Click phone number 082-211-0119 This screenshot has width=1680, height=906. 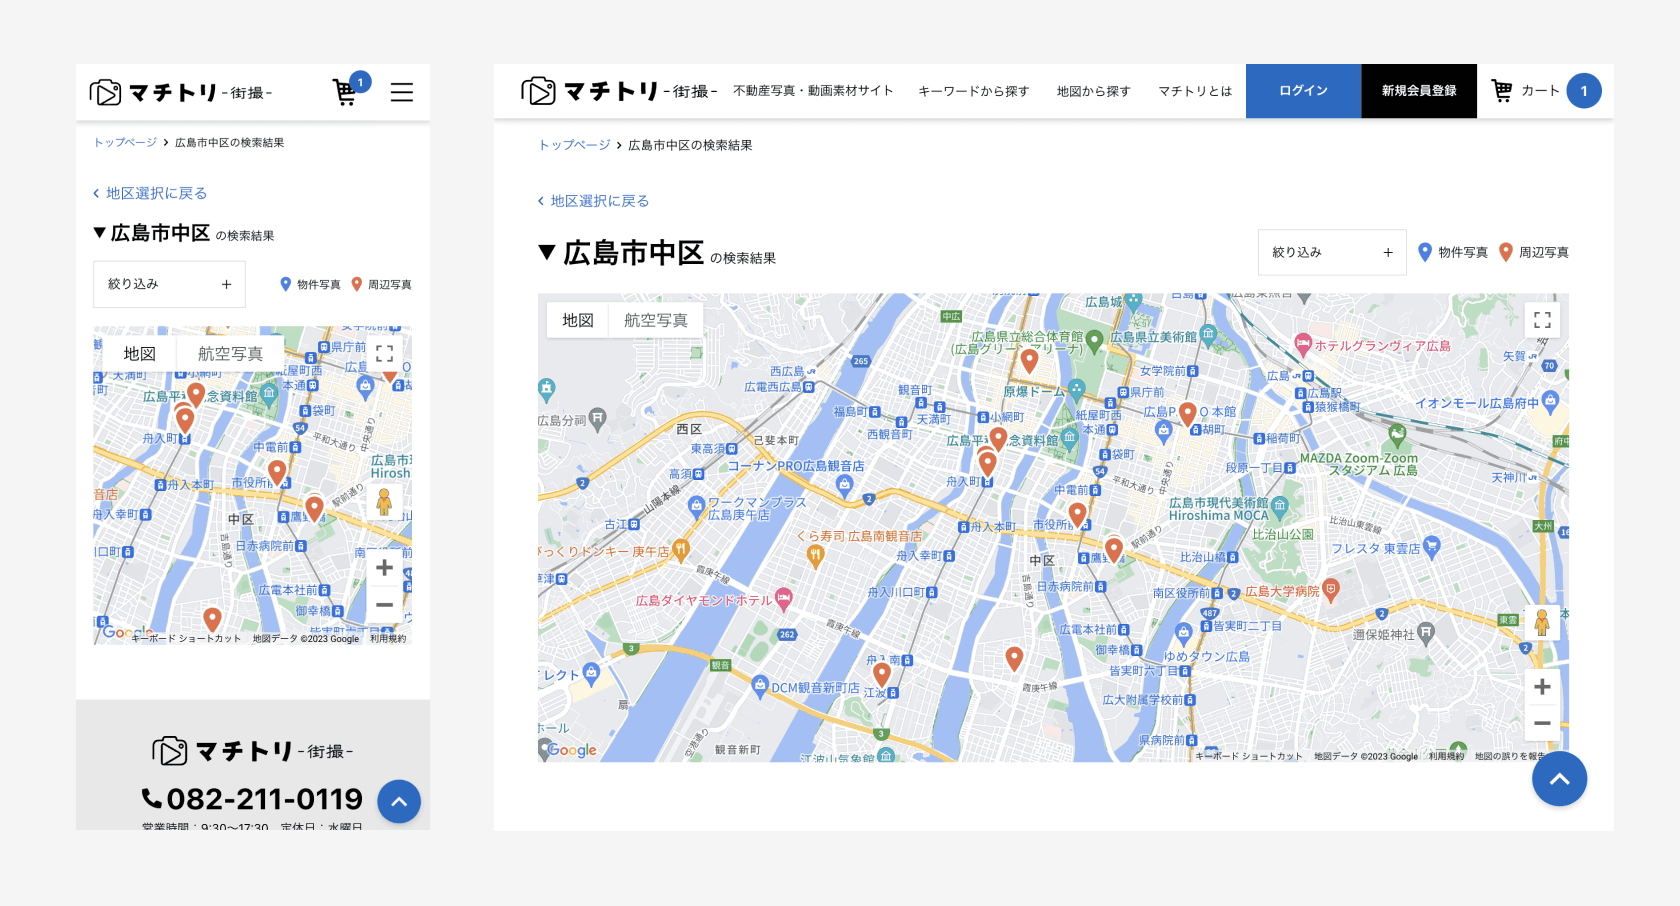coord(253,799)
